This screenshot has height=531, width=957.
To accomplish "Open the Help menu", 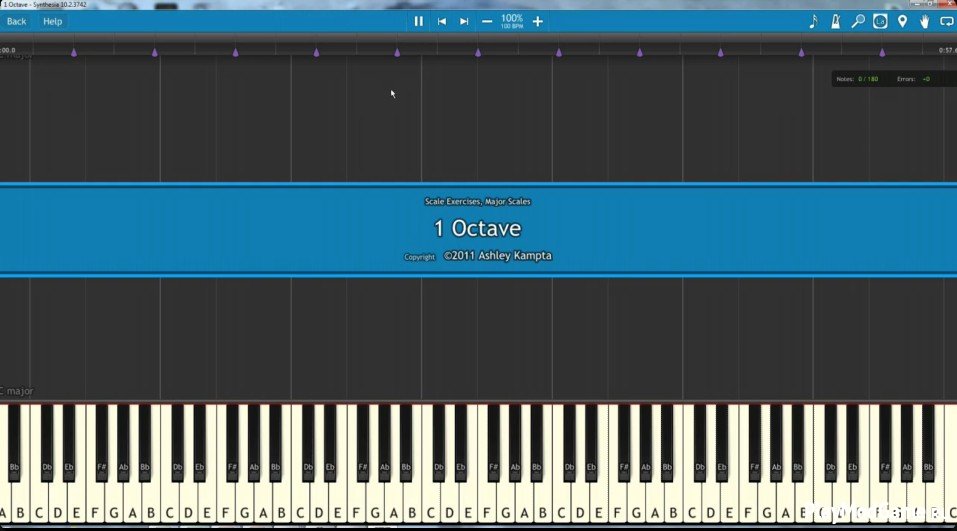I will pos(52,21).
